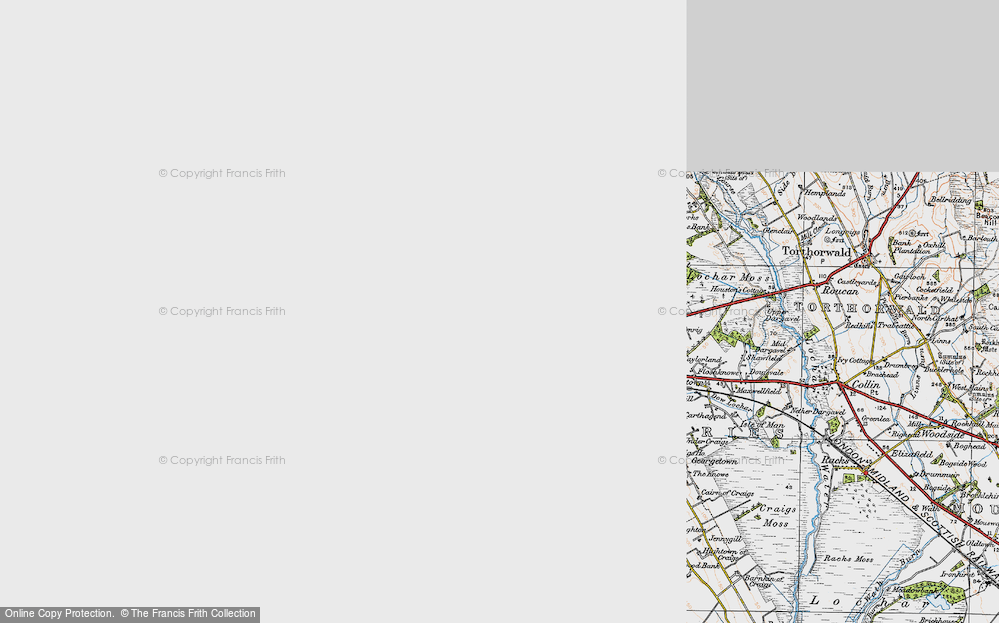Select the 'Hemplands' label on the map
This screenshot has width=999, height=623.
[x=824, y=192]
